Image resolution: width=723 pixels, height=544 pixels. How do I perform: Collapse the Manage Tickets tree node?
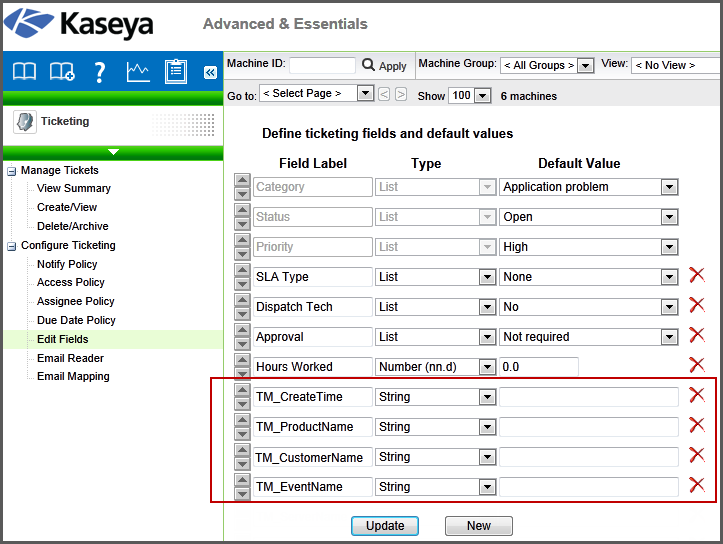12,171
